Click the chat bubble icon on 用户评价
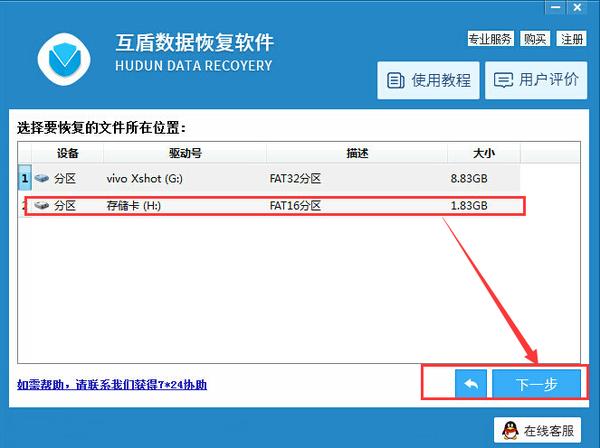Image resolution: width=600 pixels, height=448 pixels. [x=503, y=80]
